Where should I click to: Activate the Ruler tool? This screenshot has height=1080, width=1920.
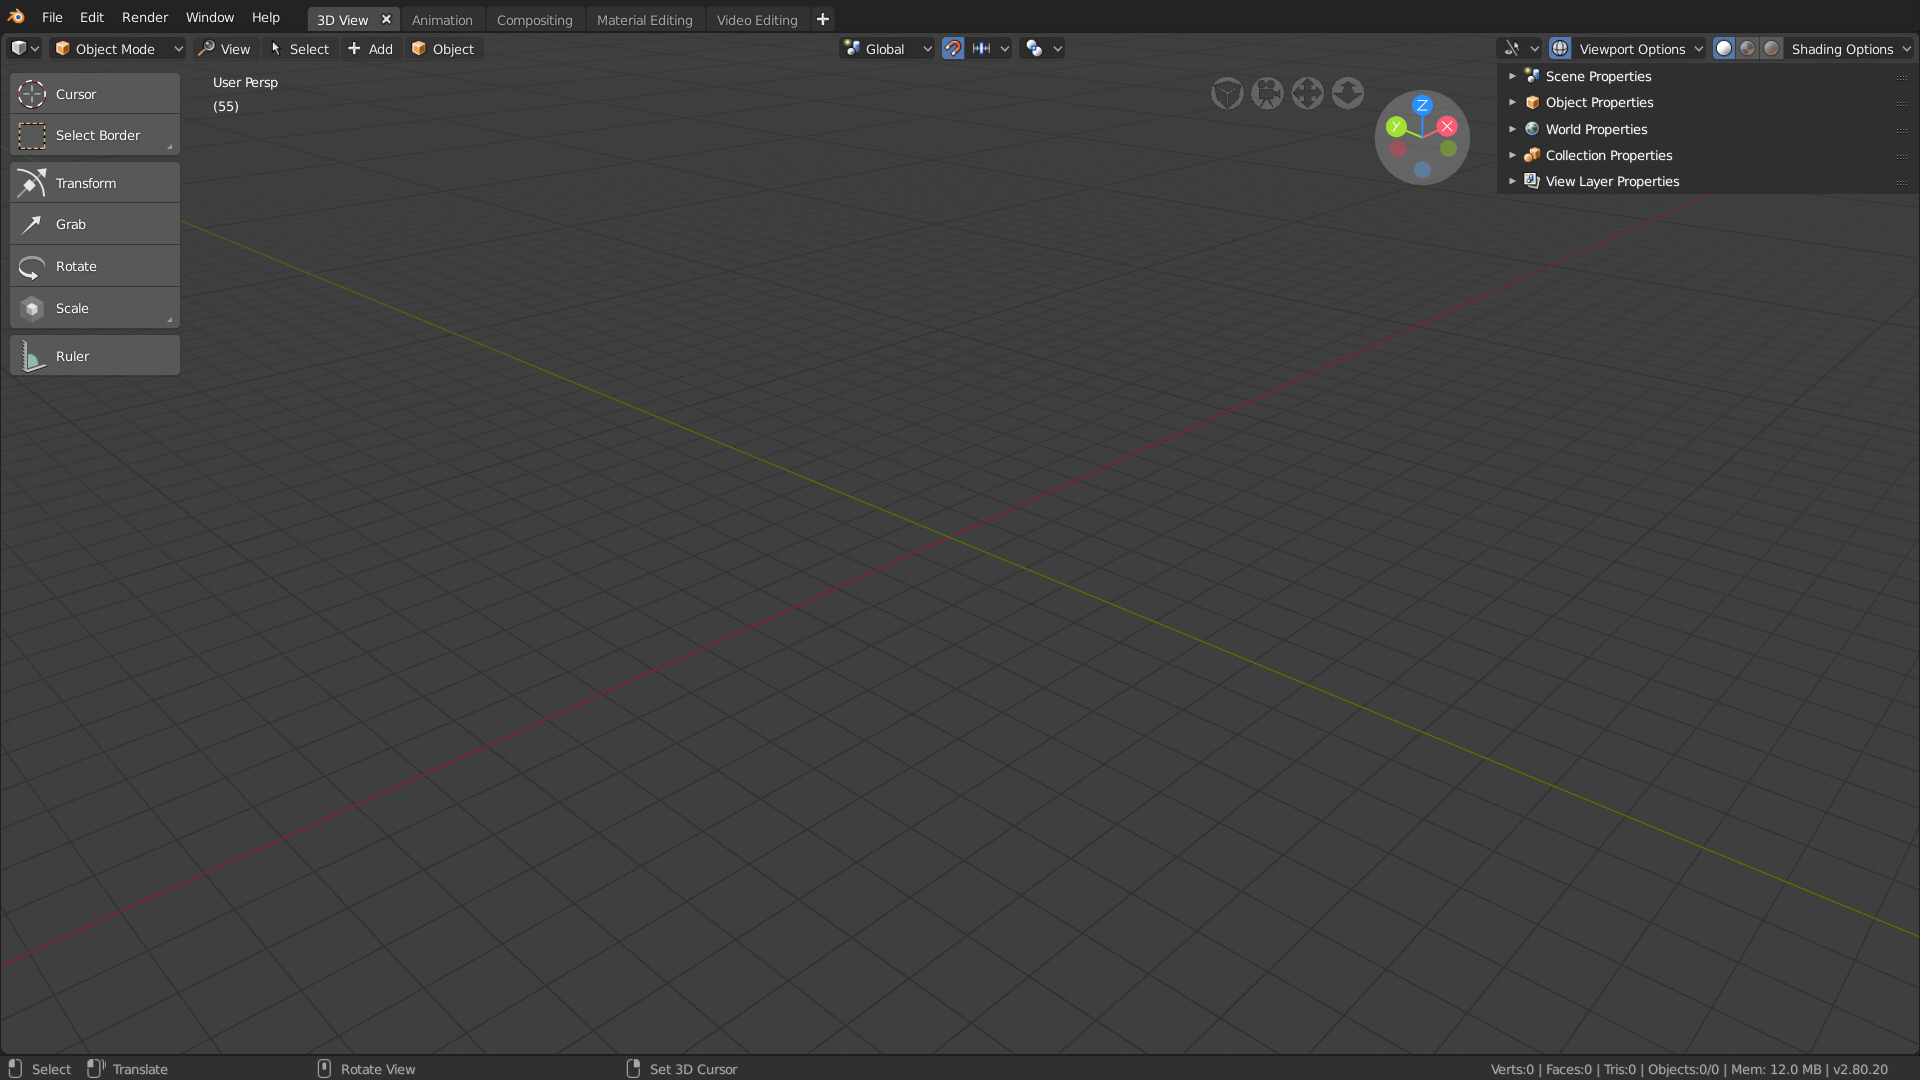click(94, 355)
